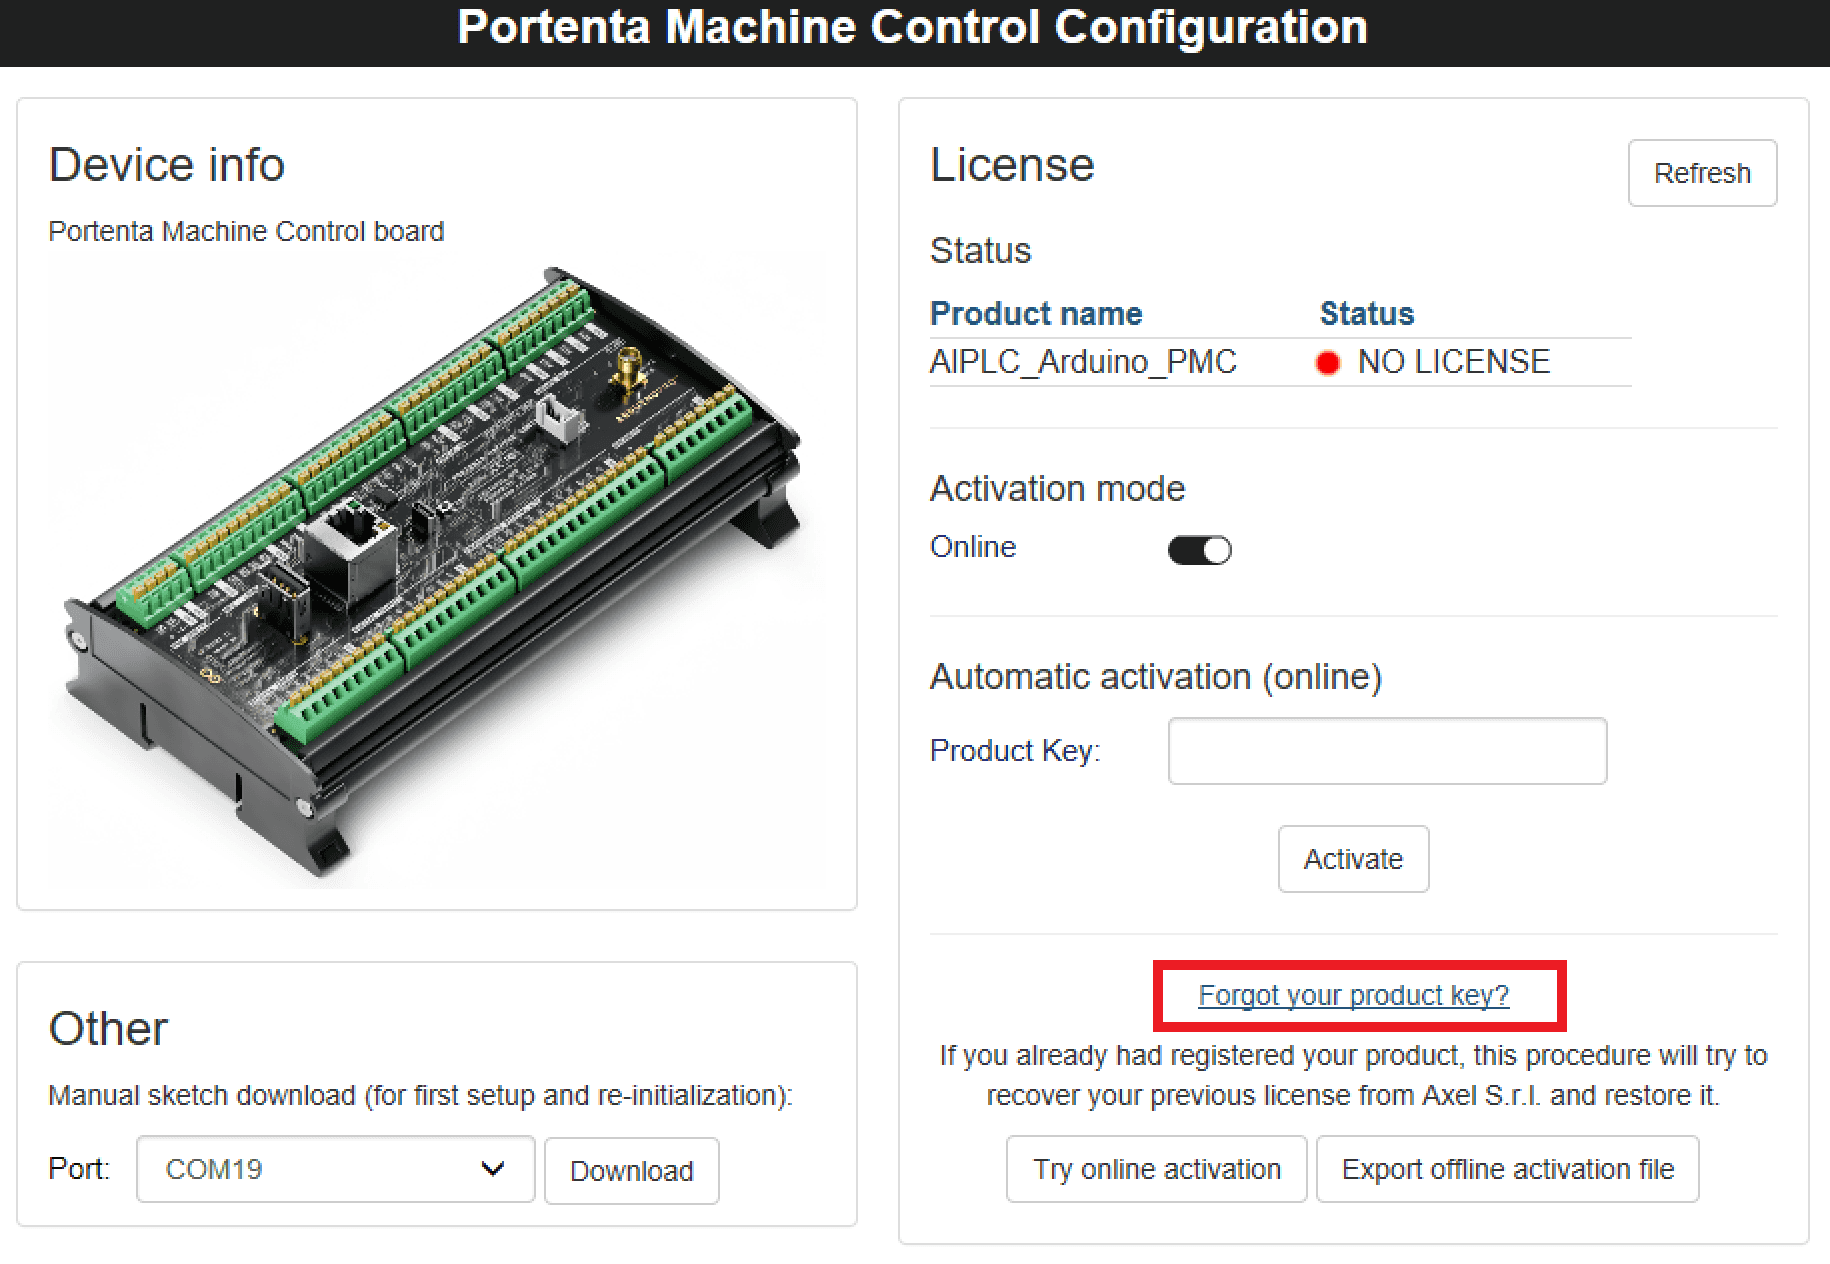Click 'Try online activation' button
The width and height of the screenshot is (1830, 1264).
tap(1156, 1169)
